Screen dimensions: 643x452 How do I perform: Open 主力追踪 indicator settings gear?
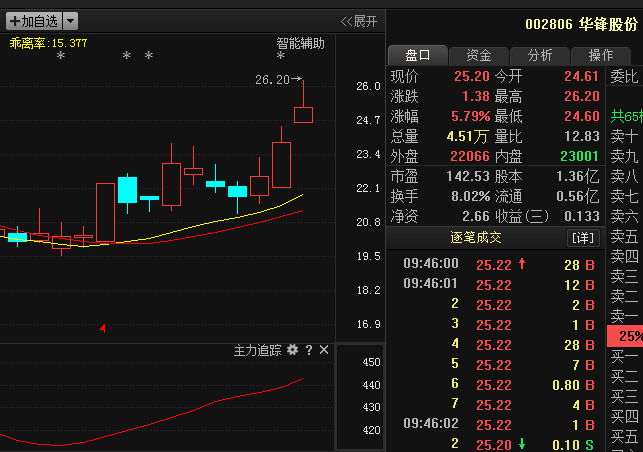click(x=292, y=350)
